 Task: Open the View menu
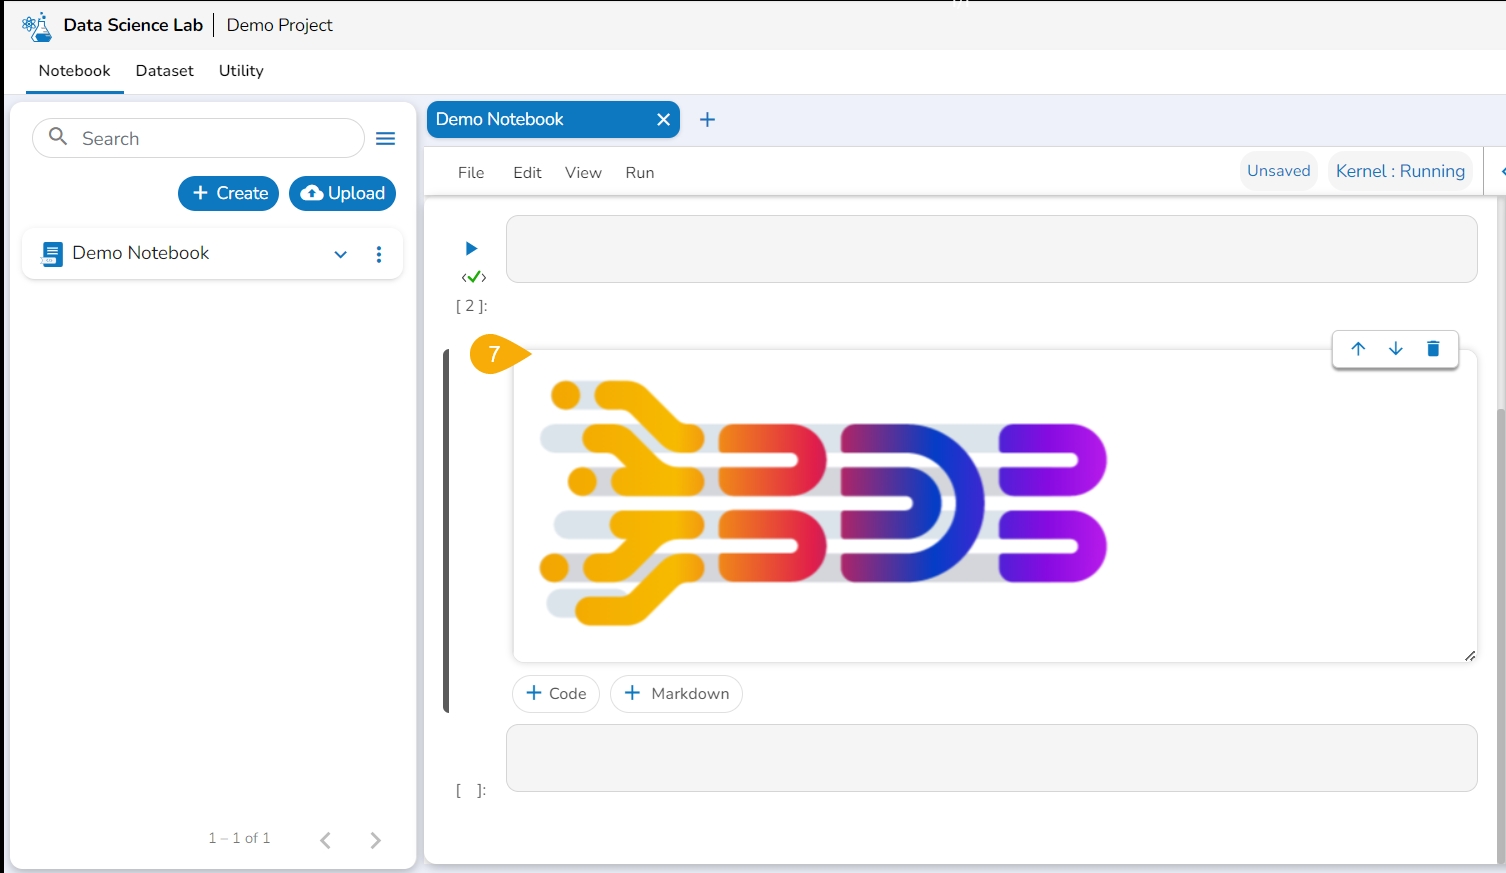click(x=583, y=173)
